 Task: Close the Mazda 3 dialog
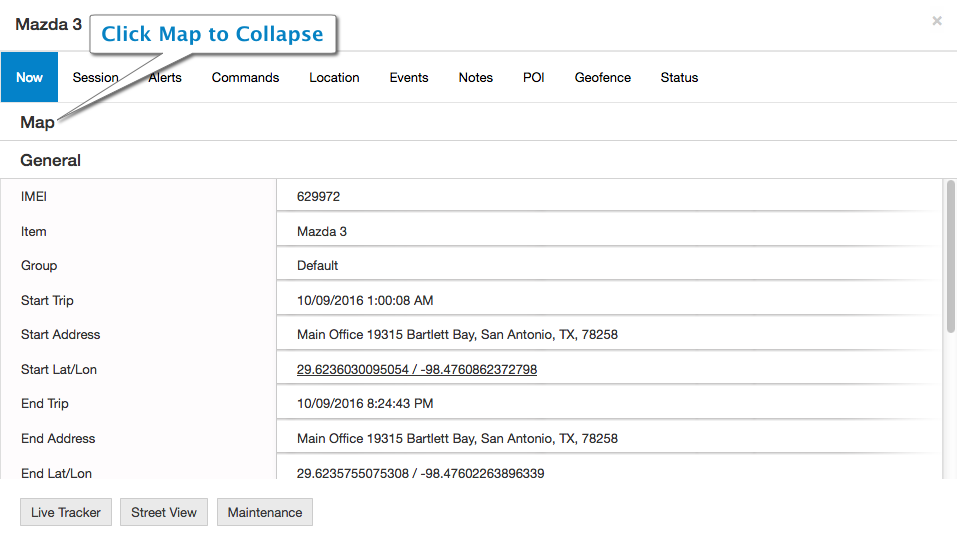937,21
